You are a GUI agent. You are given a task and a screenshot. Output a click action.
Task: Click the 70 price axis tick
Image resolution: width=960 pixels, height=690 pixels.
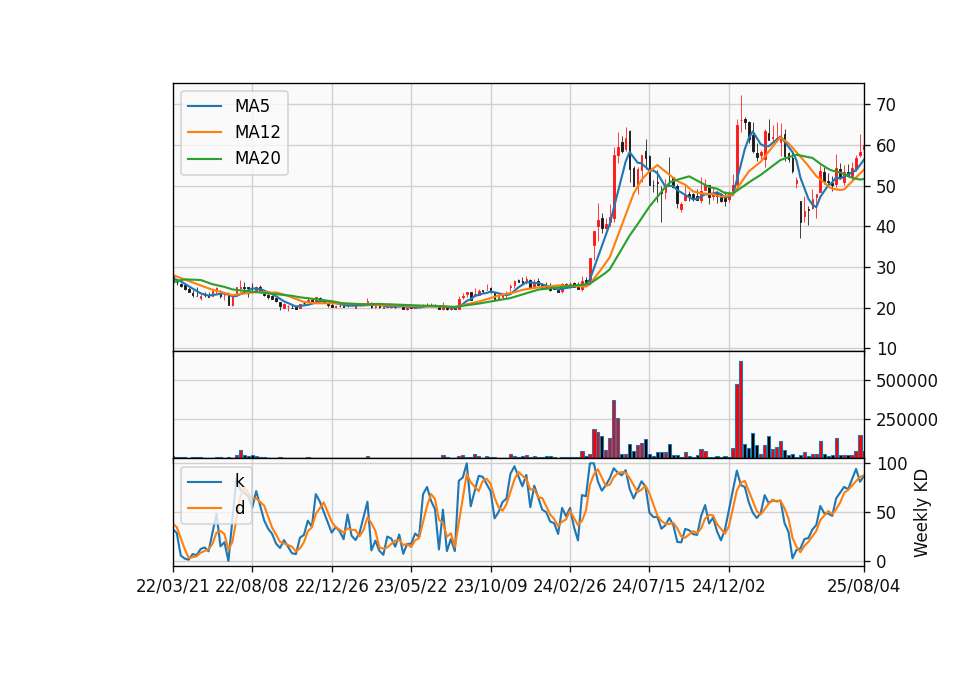click(x=886, y=105)
